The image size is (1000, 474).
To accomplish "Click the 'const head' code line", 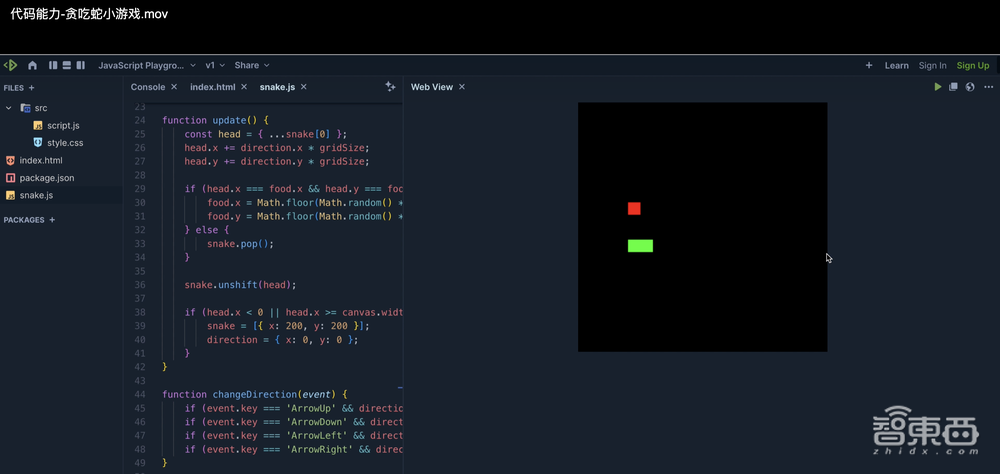I will tap(265, 134).
